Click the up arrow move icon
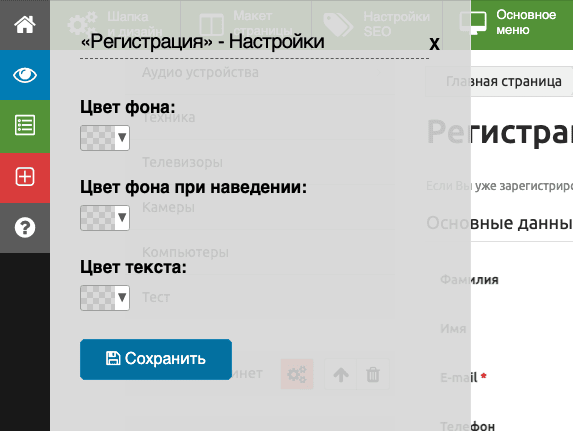Viewport: 573px width, 431px height. click(341, 374)
